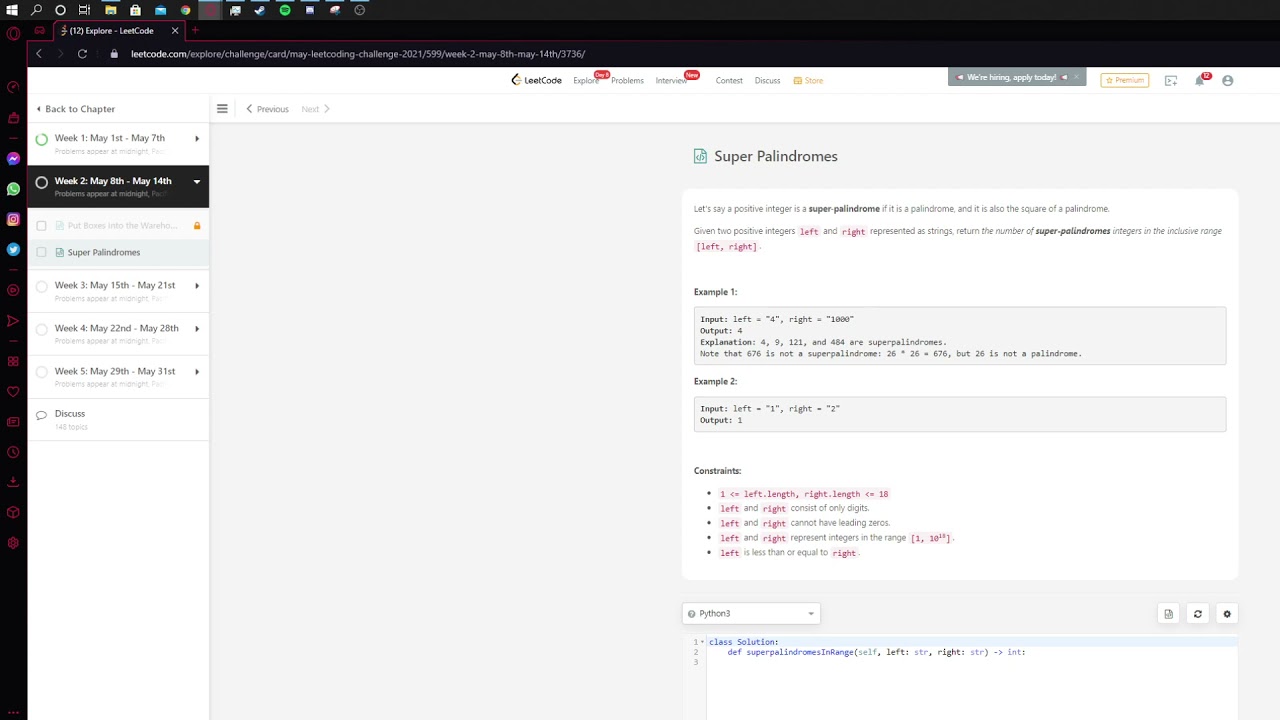Open bookmarks heart in Opera sidebar
1280x720 pixels.
[13, 391]
